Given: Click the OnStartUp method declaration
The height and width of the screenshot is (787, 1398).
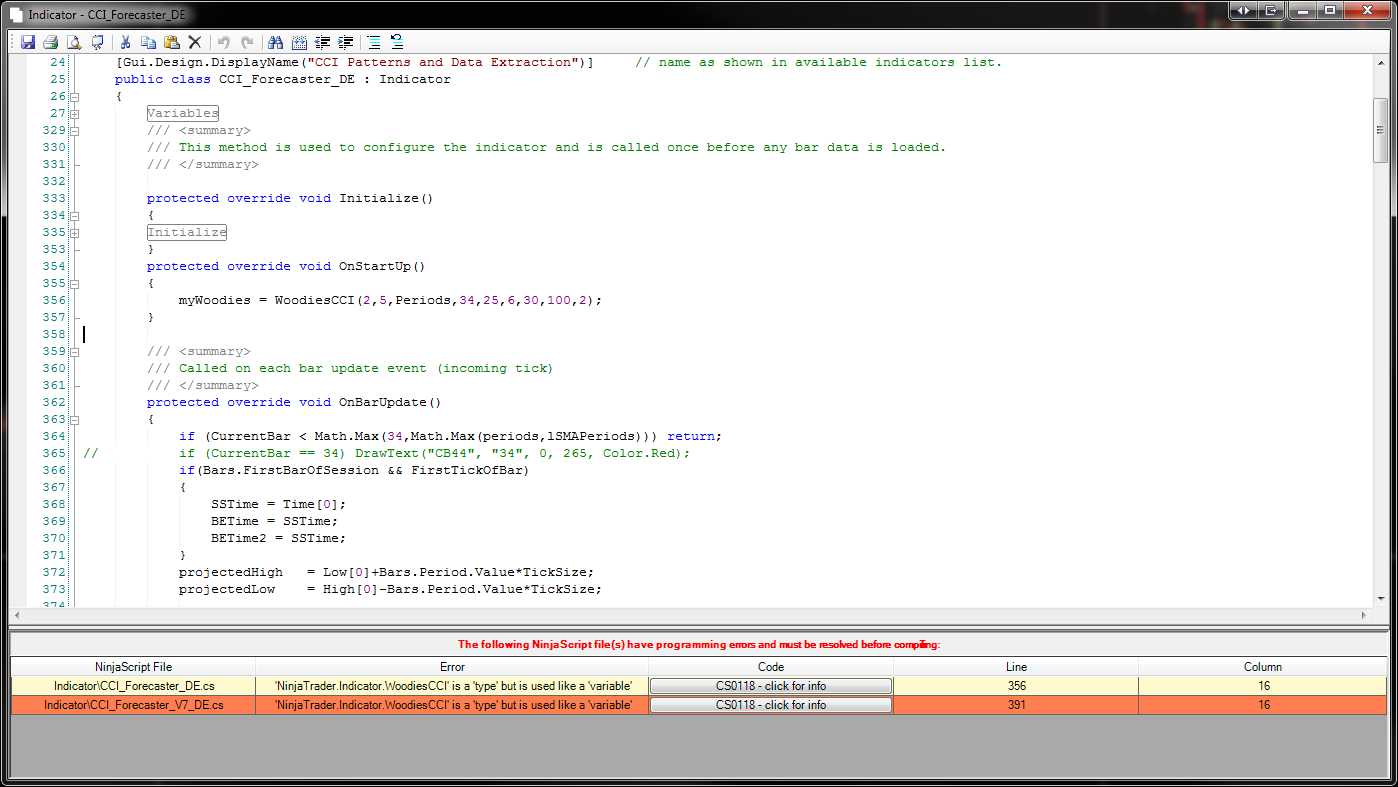Looking at the screenshot, I should [286, 267].
